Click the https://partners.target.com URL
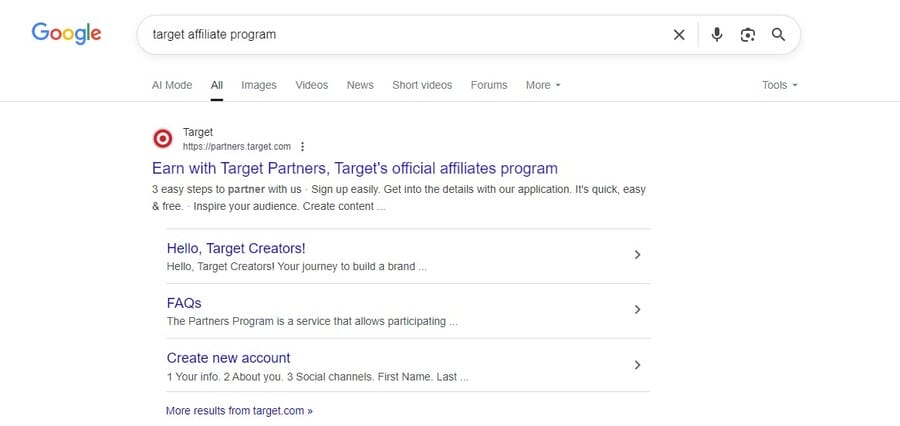The height and width of the screenshot is (426, 900). [x=236, y=146]
